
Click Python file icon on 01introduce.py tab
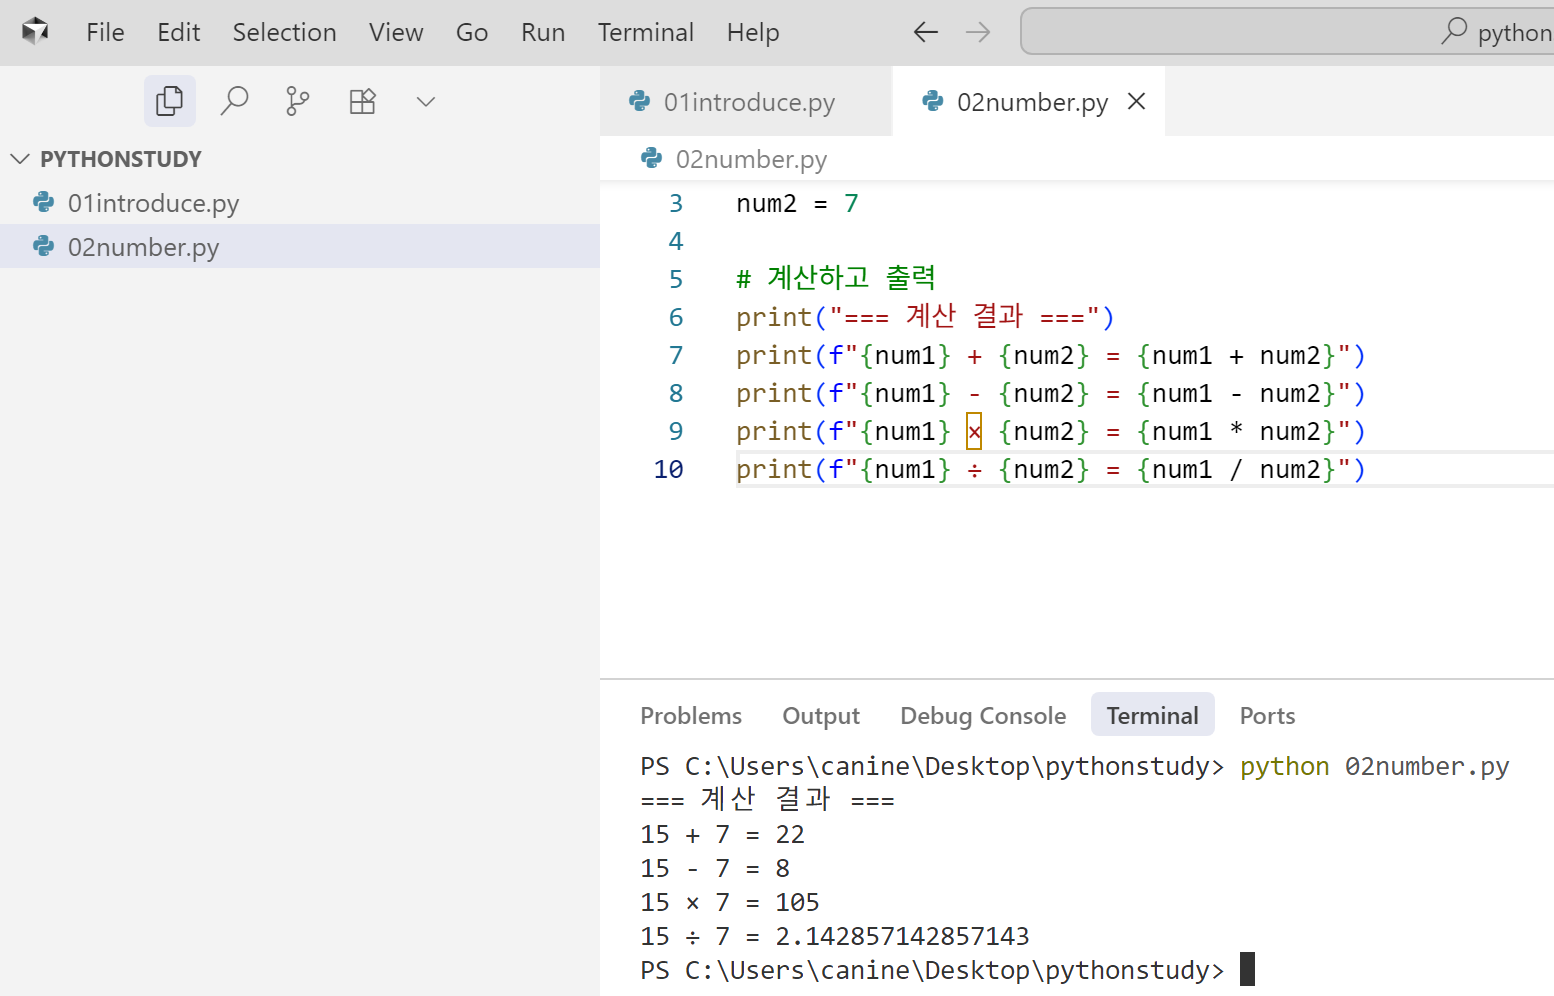[x=639, y=101]
